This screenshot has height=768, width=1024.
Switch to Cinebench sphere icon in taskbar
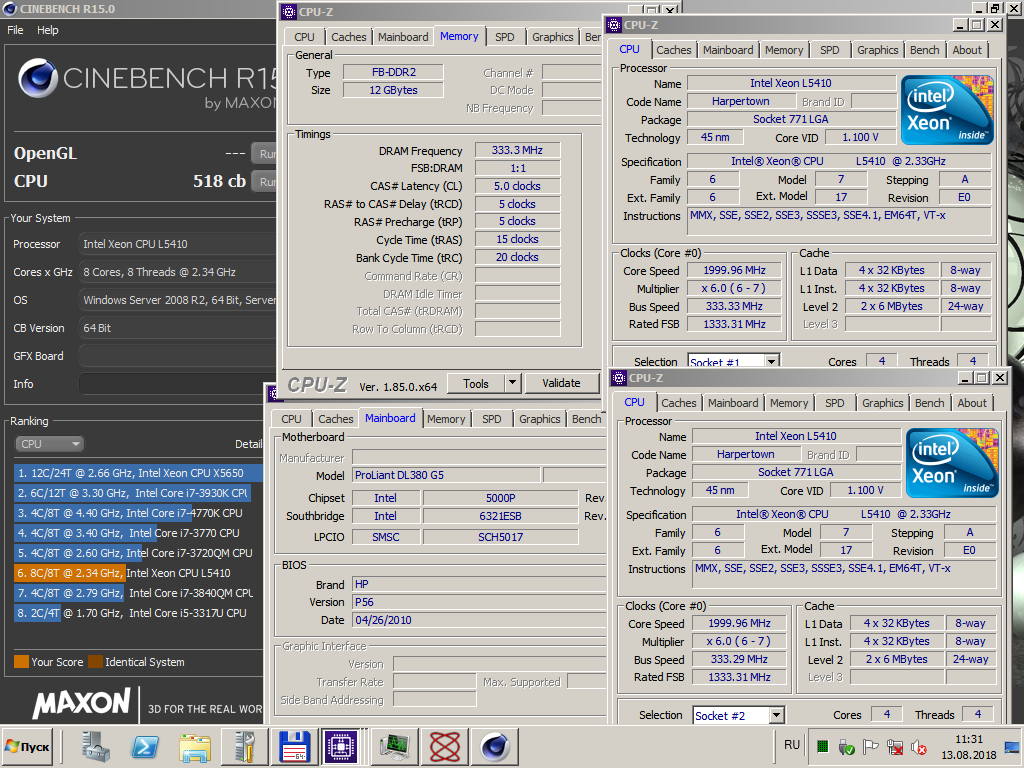click(494, 746)
